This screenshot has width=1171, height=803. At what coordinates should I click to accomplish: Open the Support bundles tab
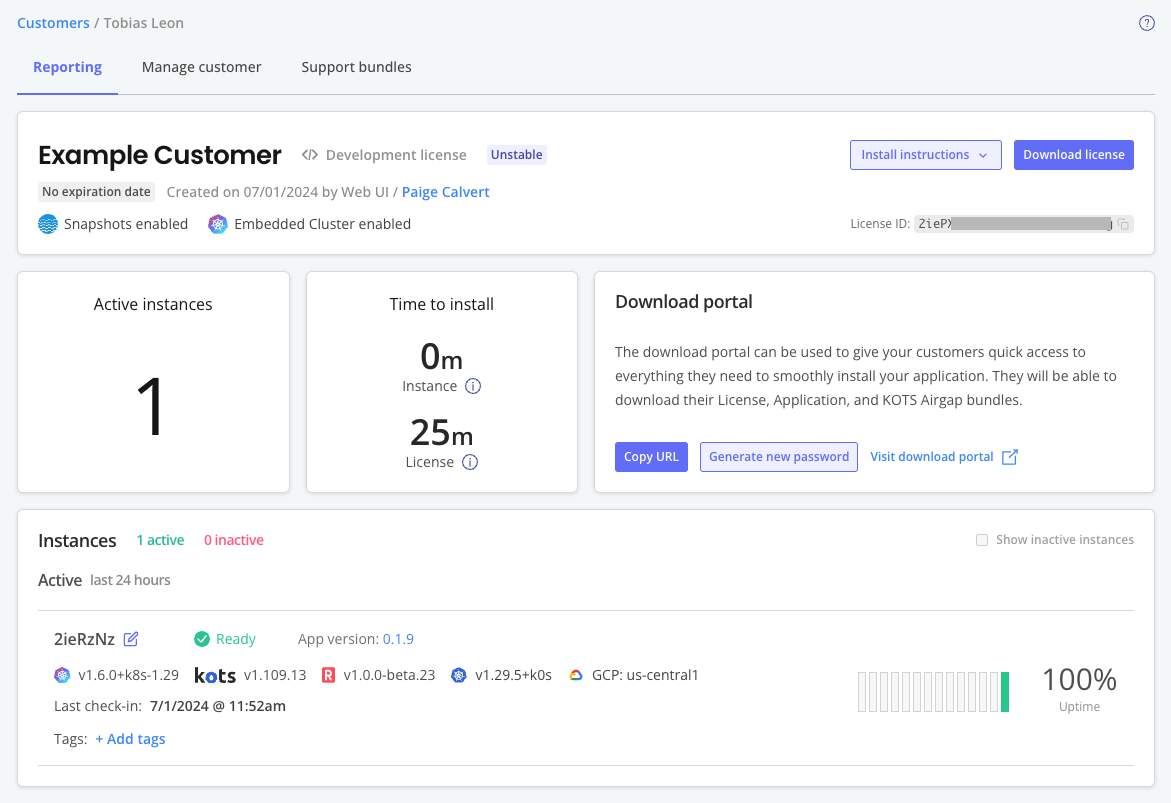click(356, 67)
